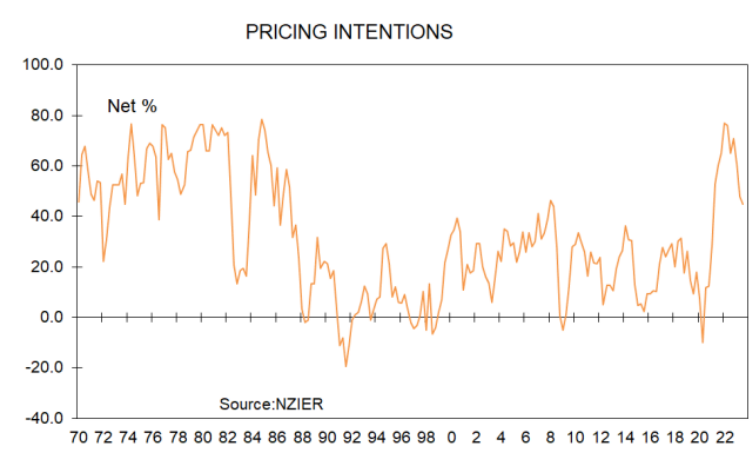Click the 60.0 y-axis label
756x465 pixels.
point(48,166)
